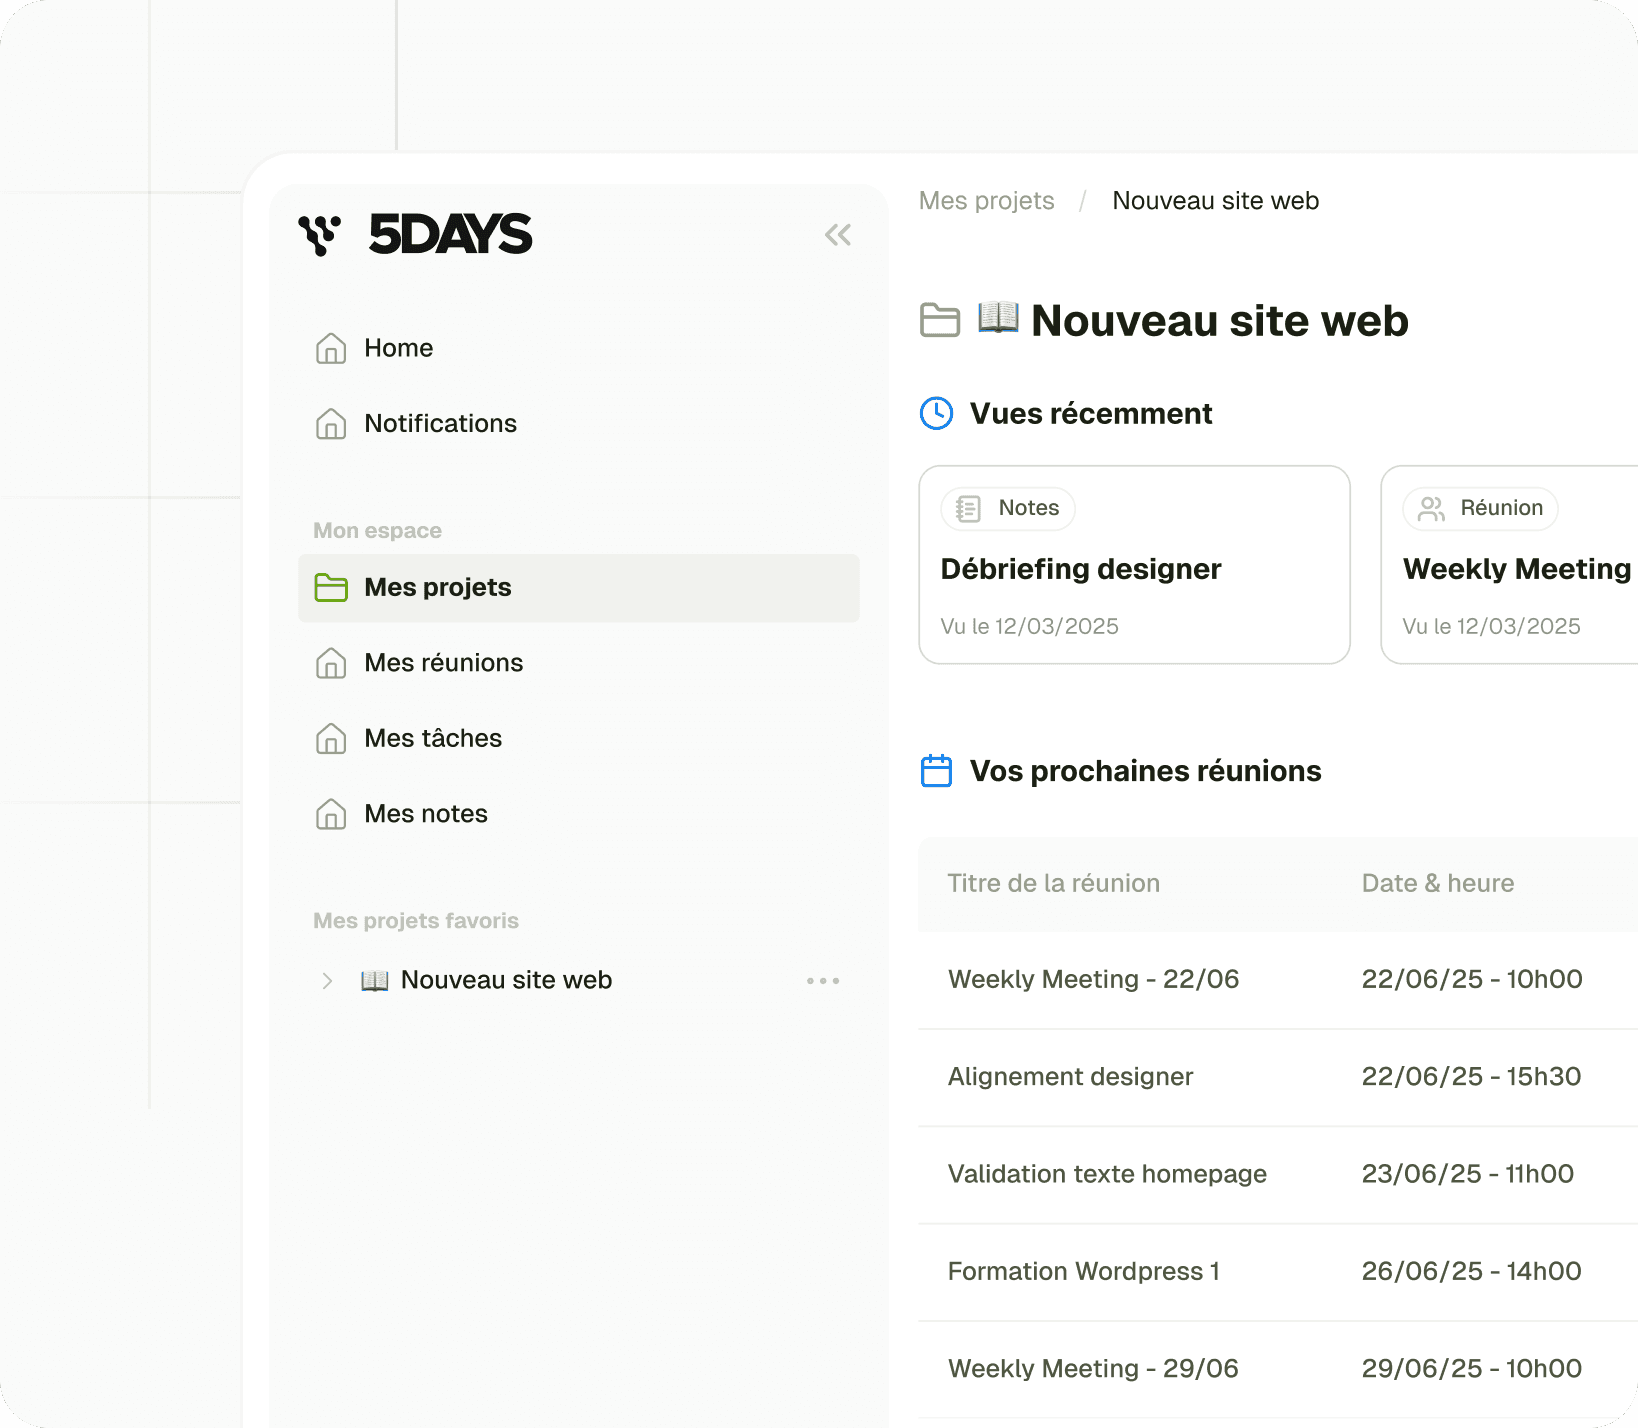Open Mes réunions from the sidebar
This screenshot has width=1638, height=1428.
pos(443,662)
